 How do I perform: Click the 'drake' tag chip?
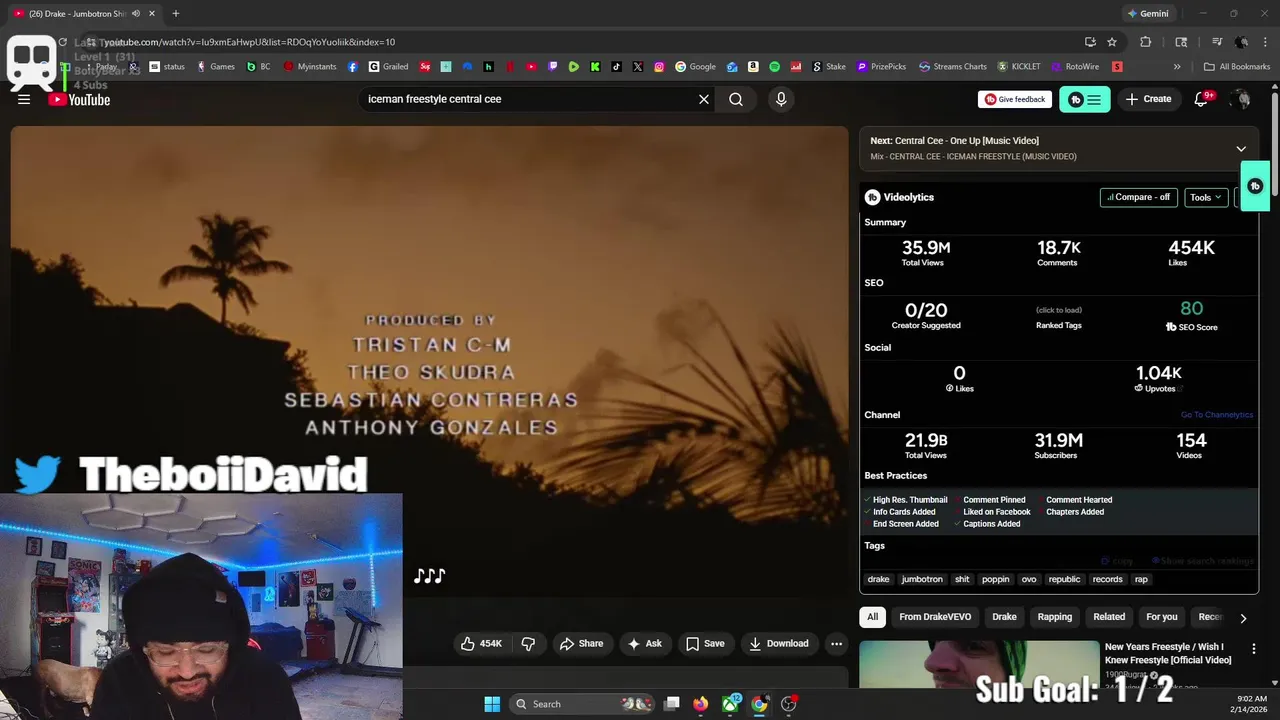tap(878, 579)
